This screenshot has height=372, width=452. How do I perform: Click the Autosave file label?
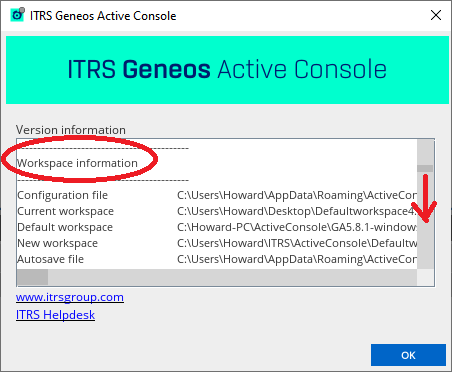50,259
